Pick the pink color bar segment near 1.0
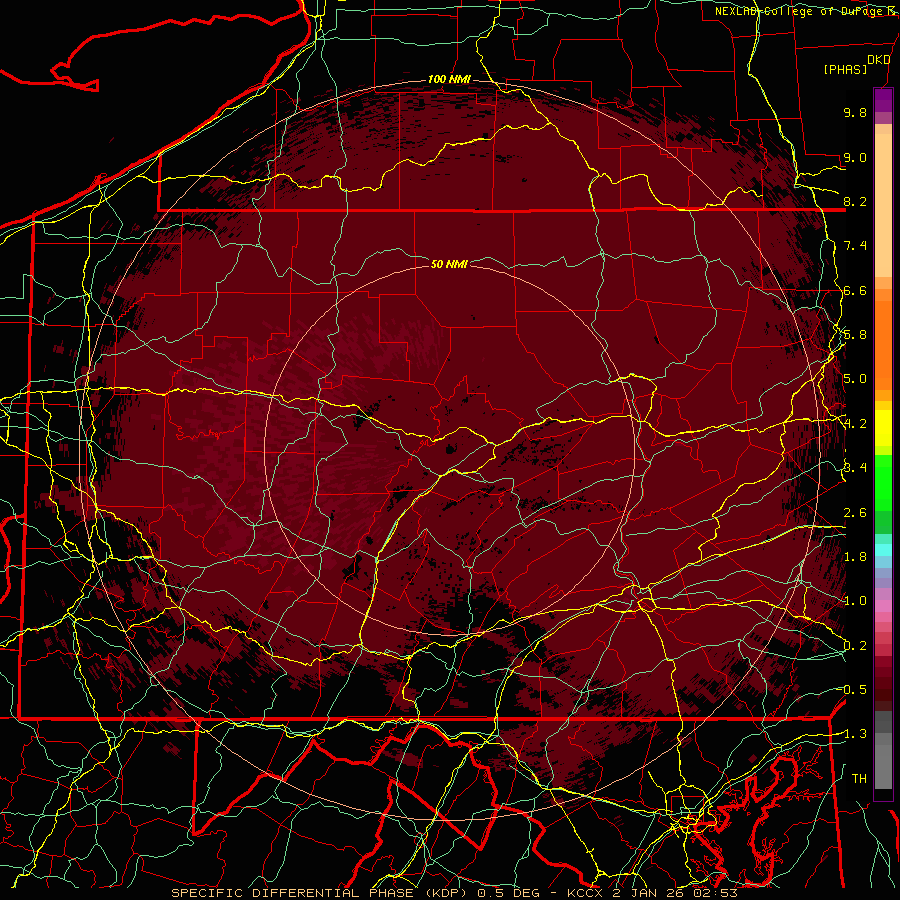The width and height of the screenshot is (900, 900). pos(883,606)
